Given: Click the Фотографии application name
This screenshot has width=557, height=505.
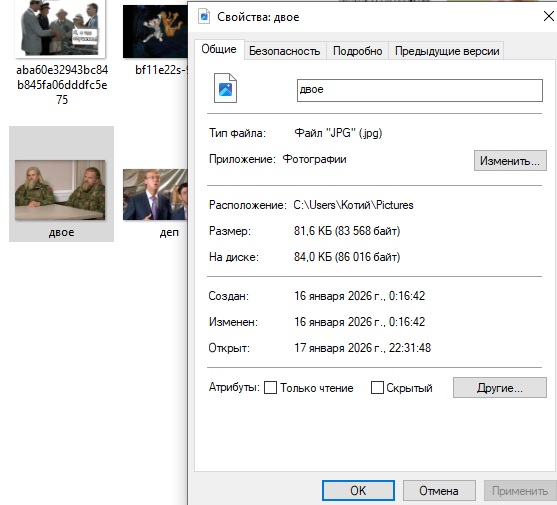Looking at the screenshot, I should tap(314, 159).
